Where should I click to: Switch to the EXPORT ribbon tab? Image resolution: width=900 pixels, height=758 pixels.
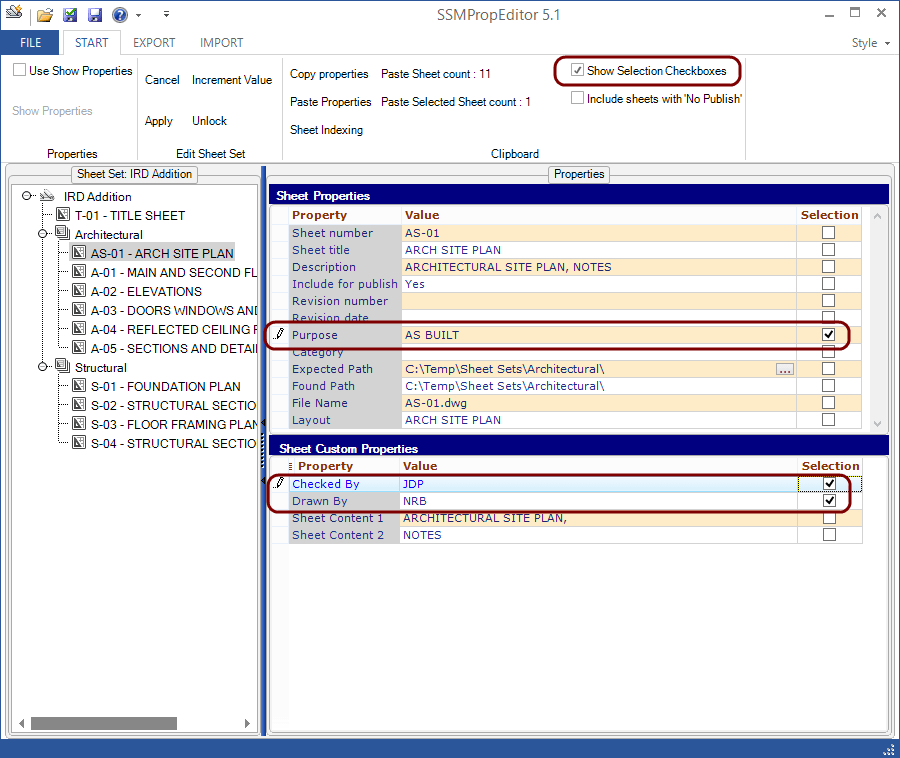click(154, 43)
